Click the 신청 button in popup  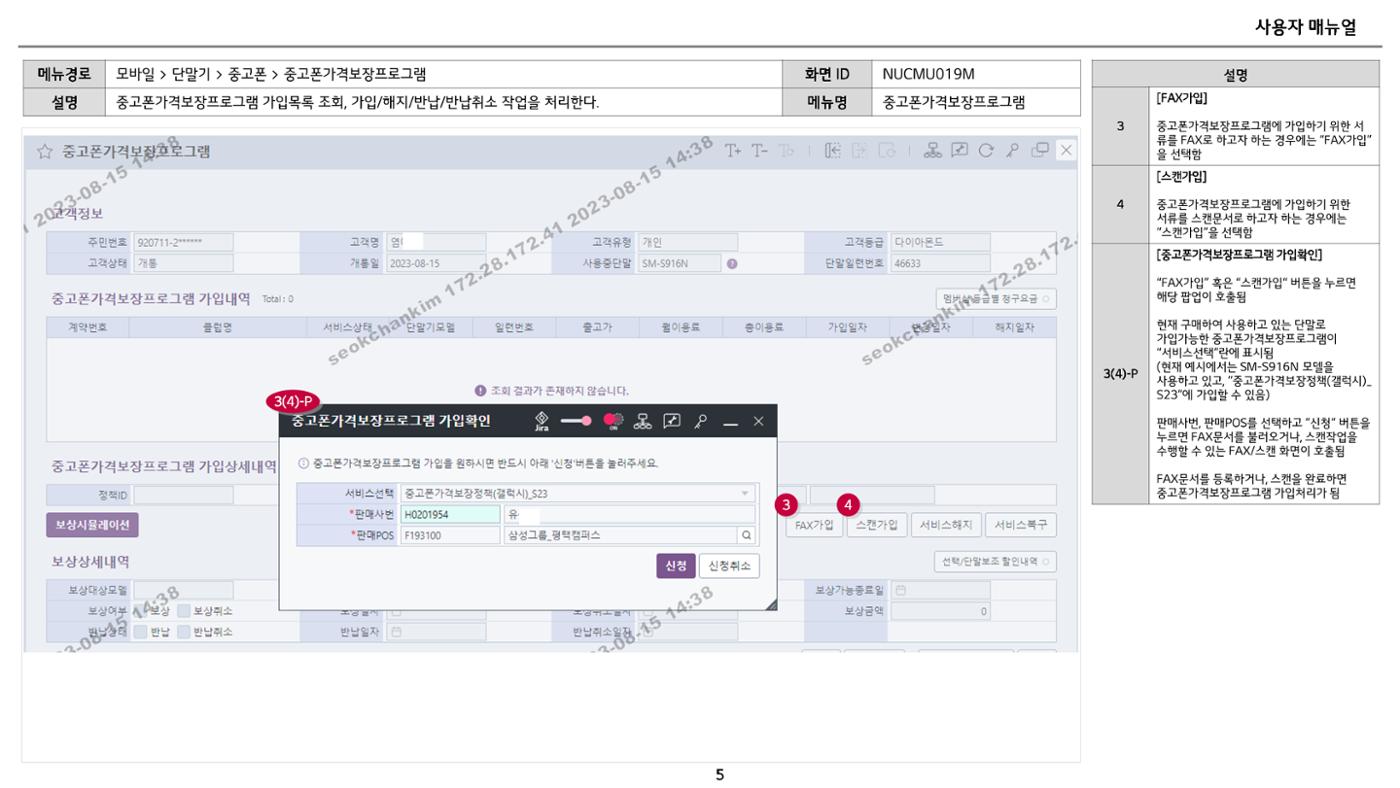point(675,566)
